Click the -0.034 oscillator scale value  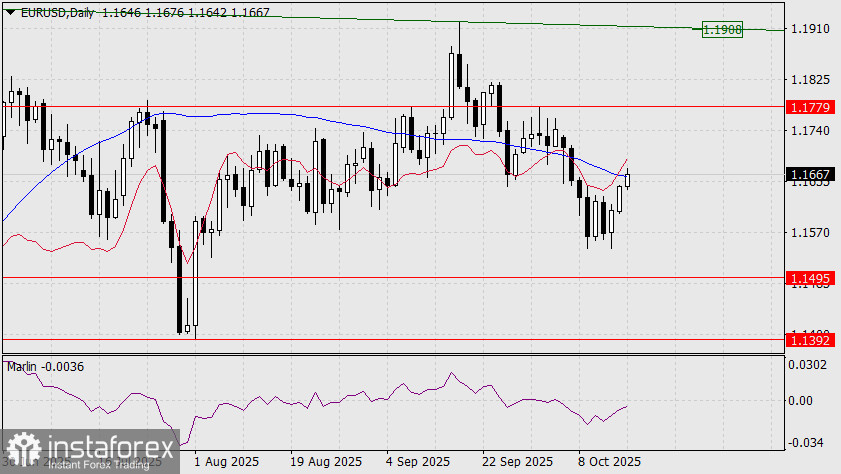805,442
